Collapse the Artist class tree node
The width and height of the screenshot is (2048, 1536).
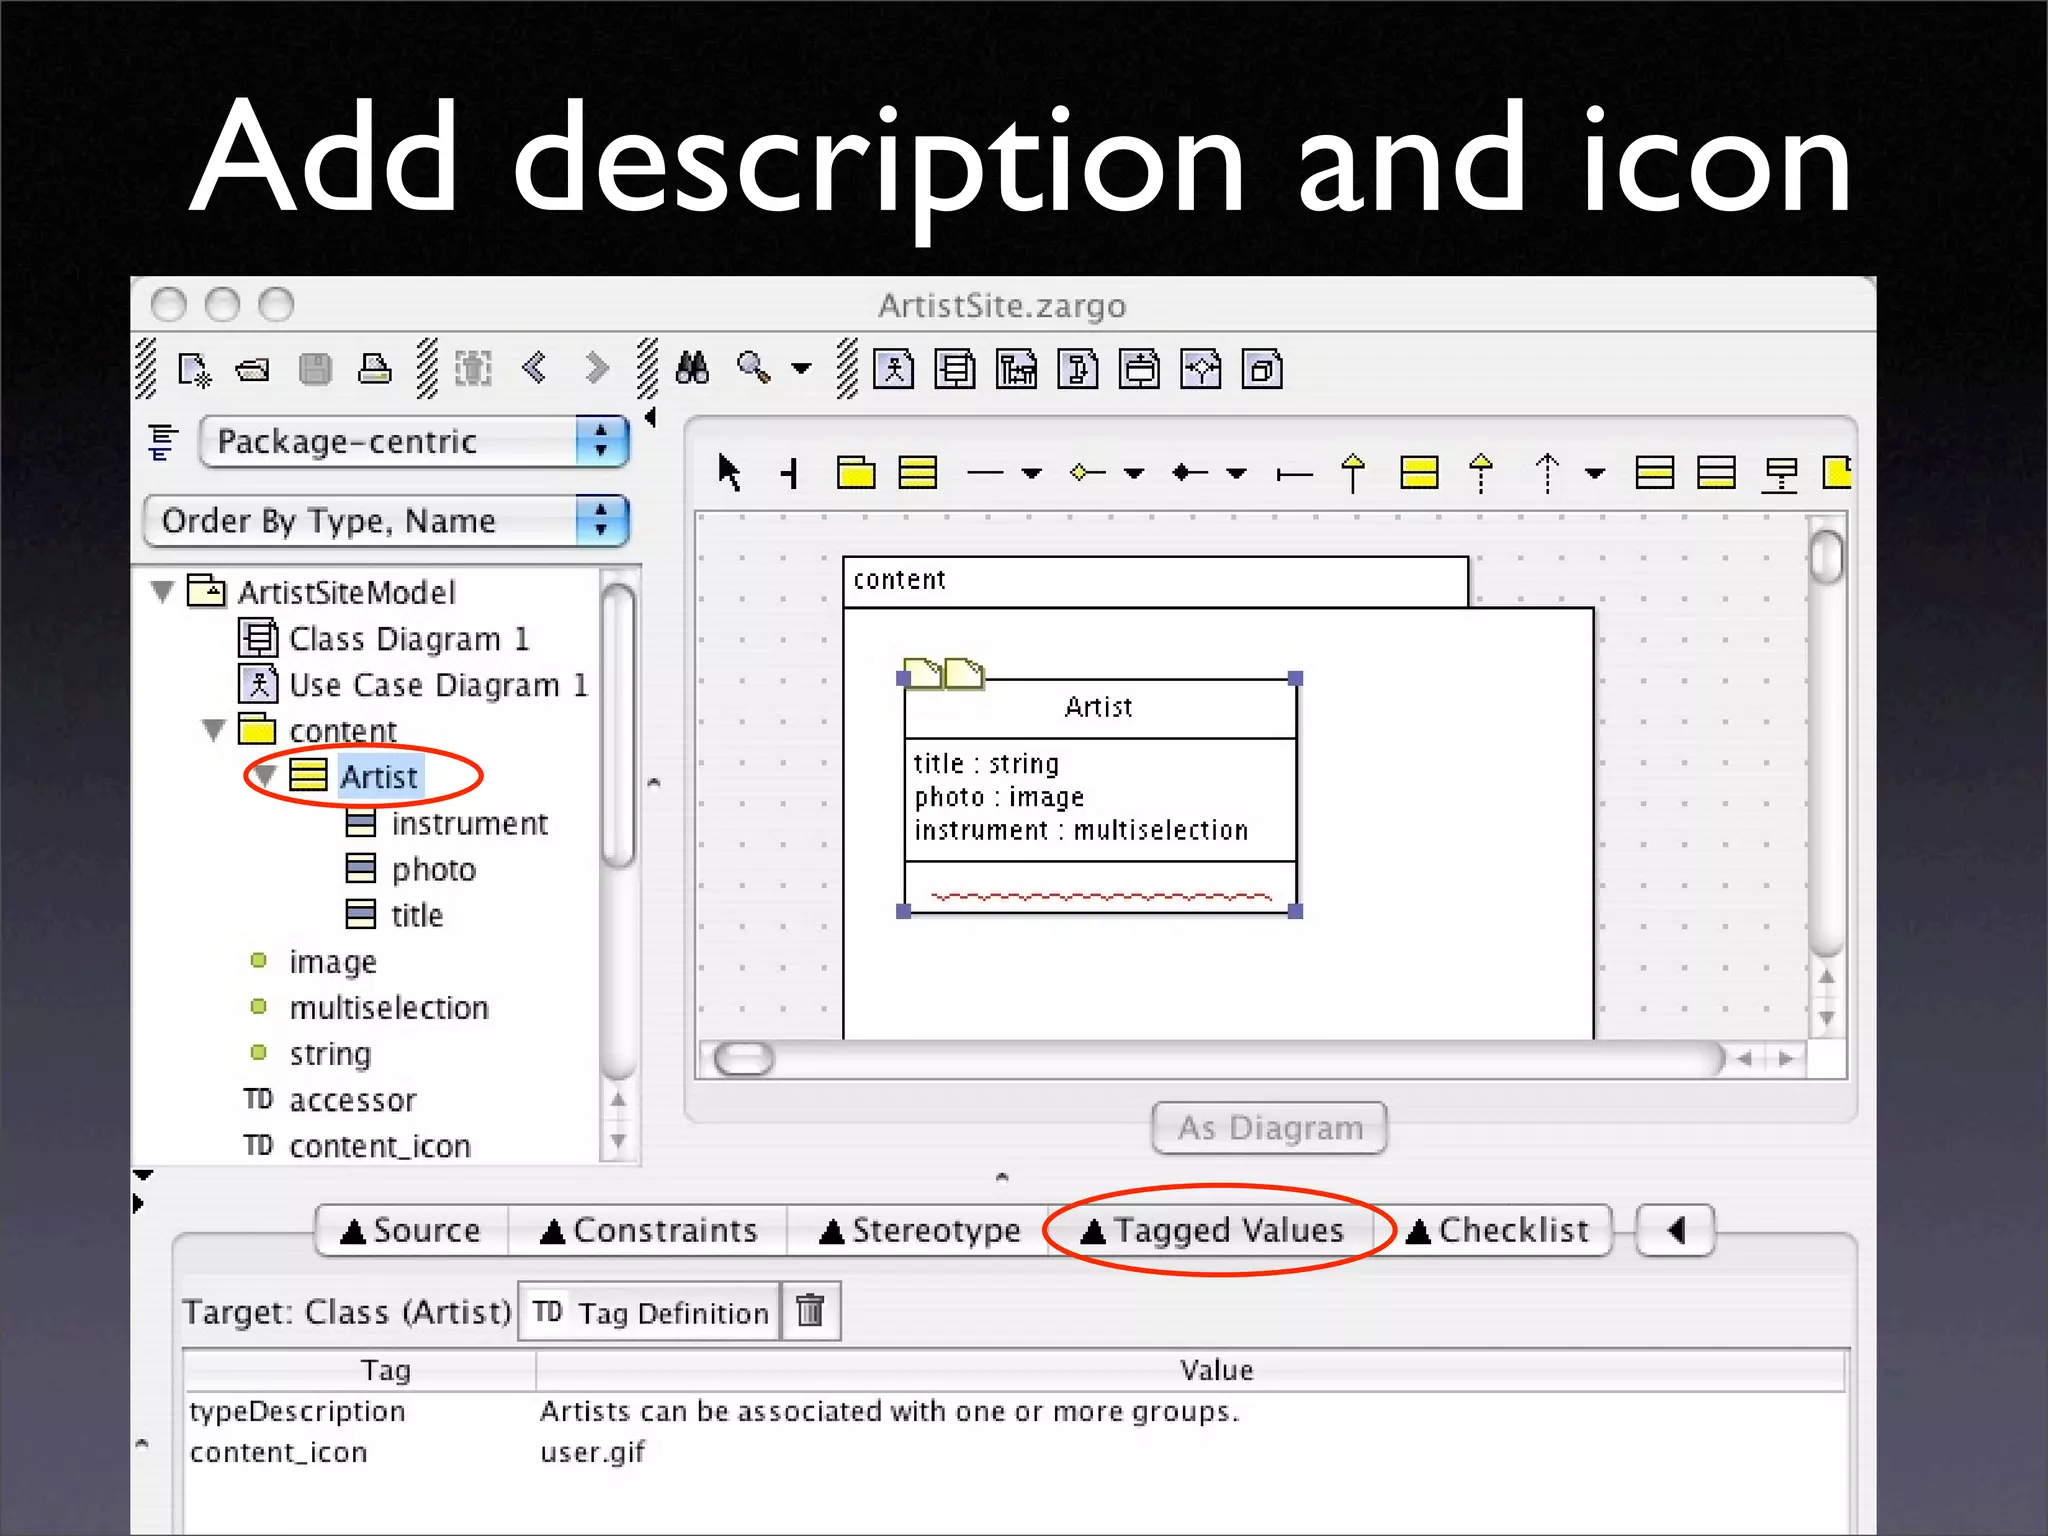265,776
